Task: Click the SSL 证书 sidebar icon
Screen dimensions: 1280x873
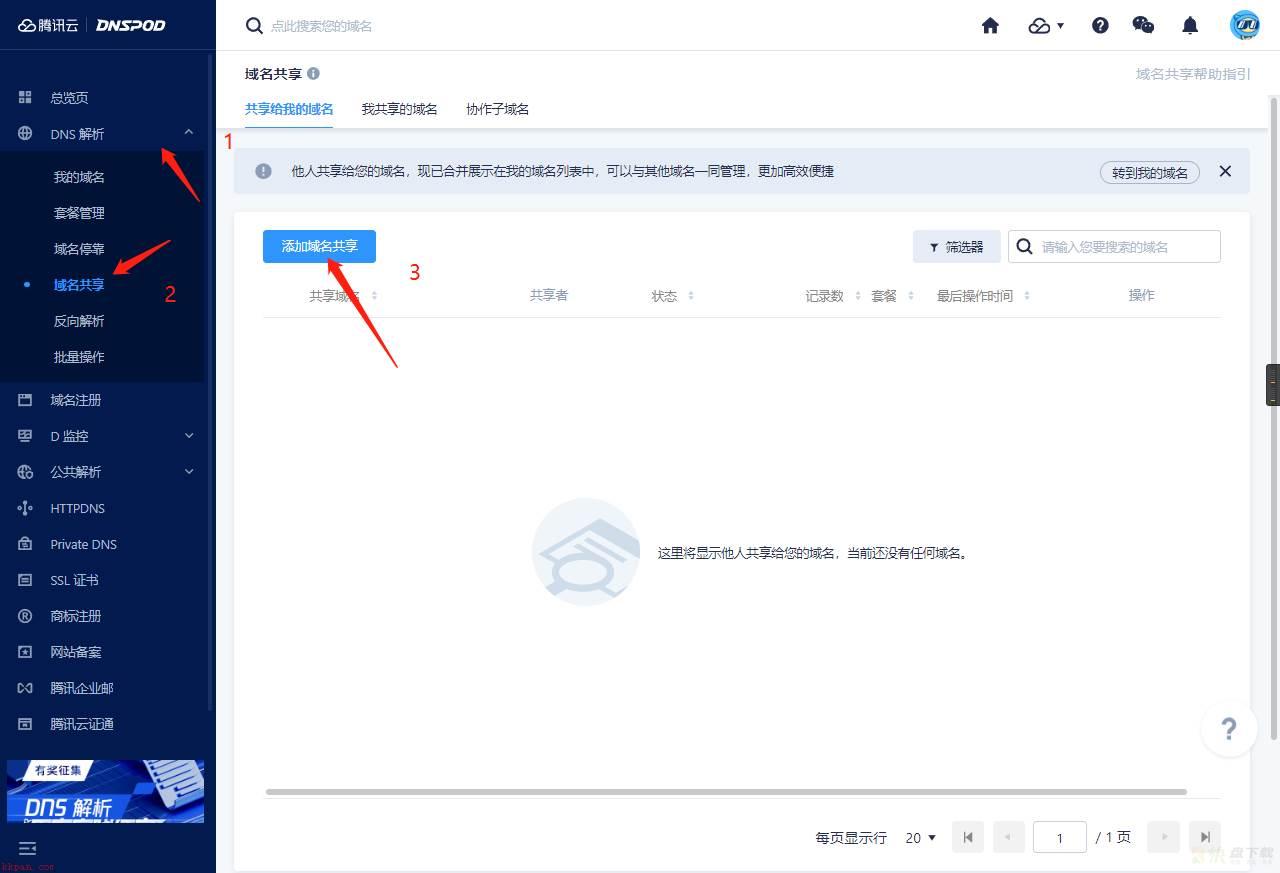Action: (x=25, y=580)
